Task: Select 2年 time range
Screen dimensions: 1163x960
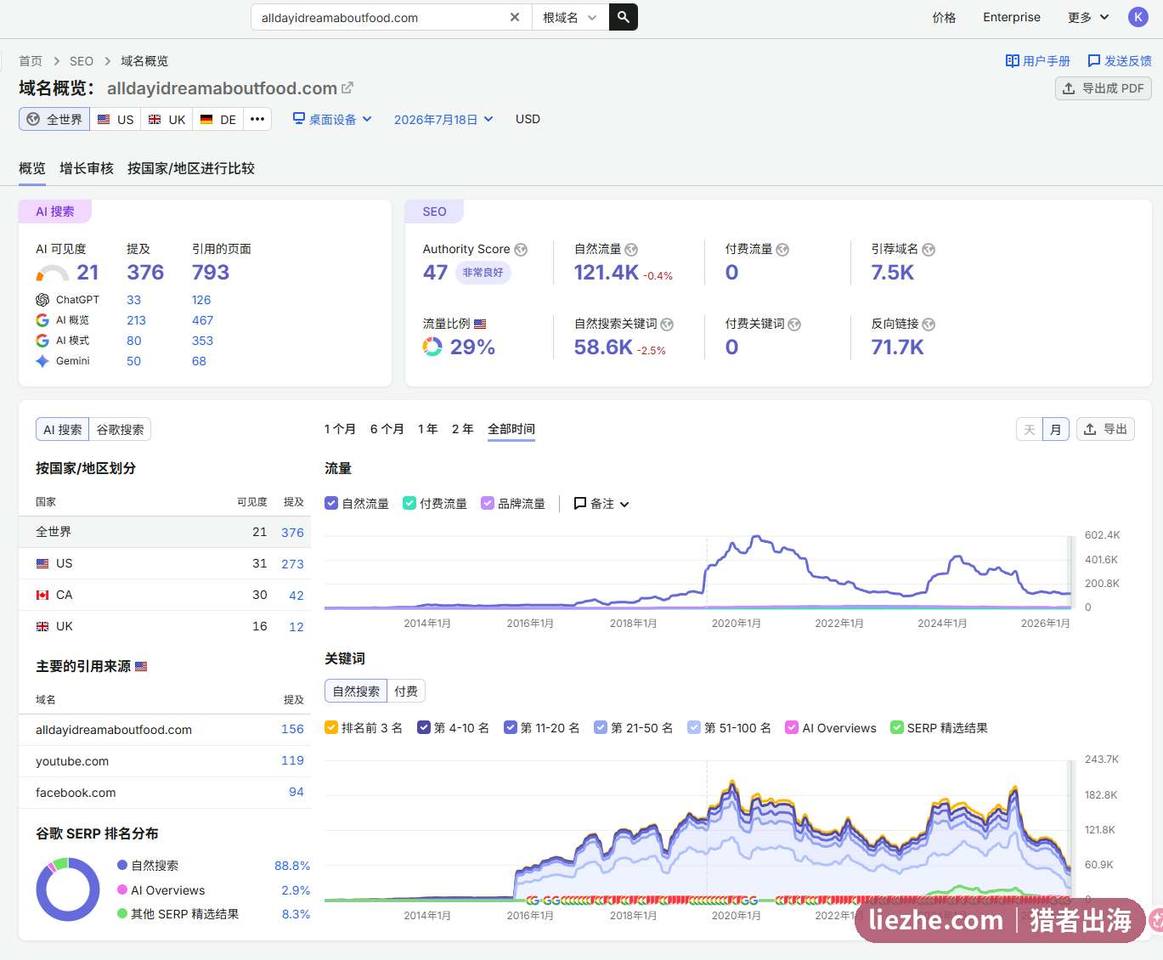Action: pos(462,429)
